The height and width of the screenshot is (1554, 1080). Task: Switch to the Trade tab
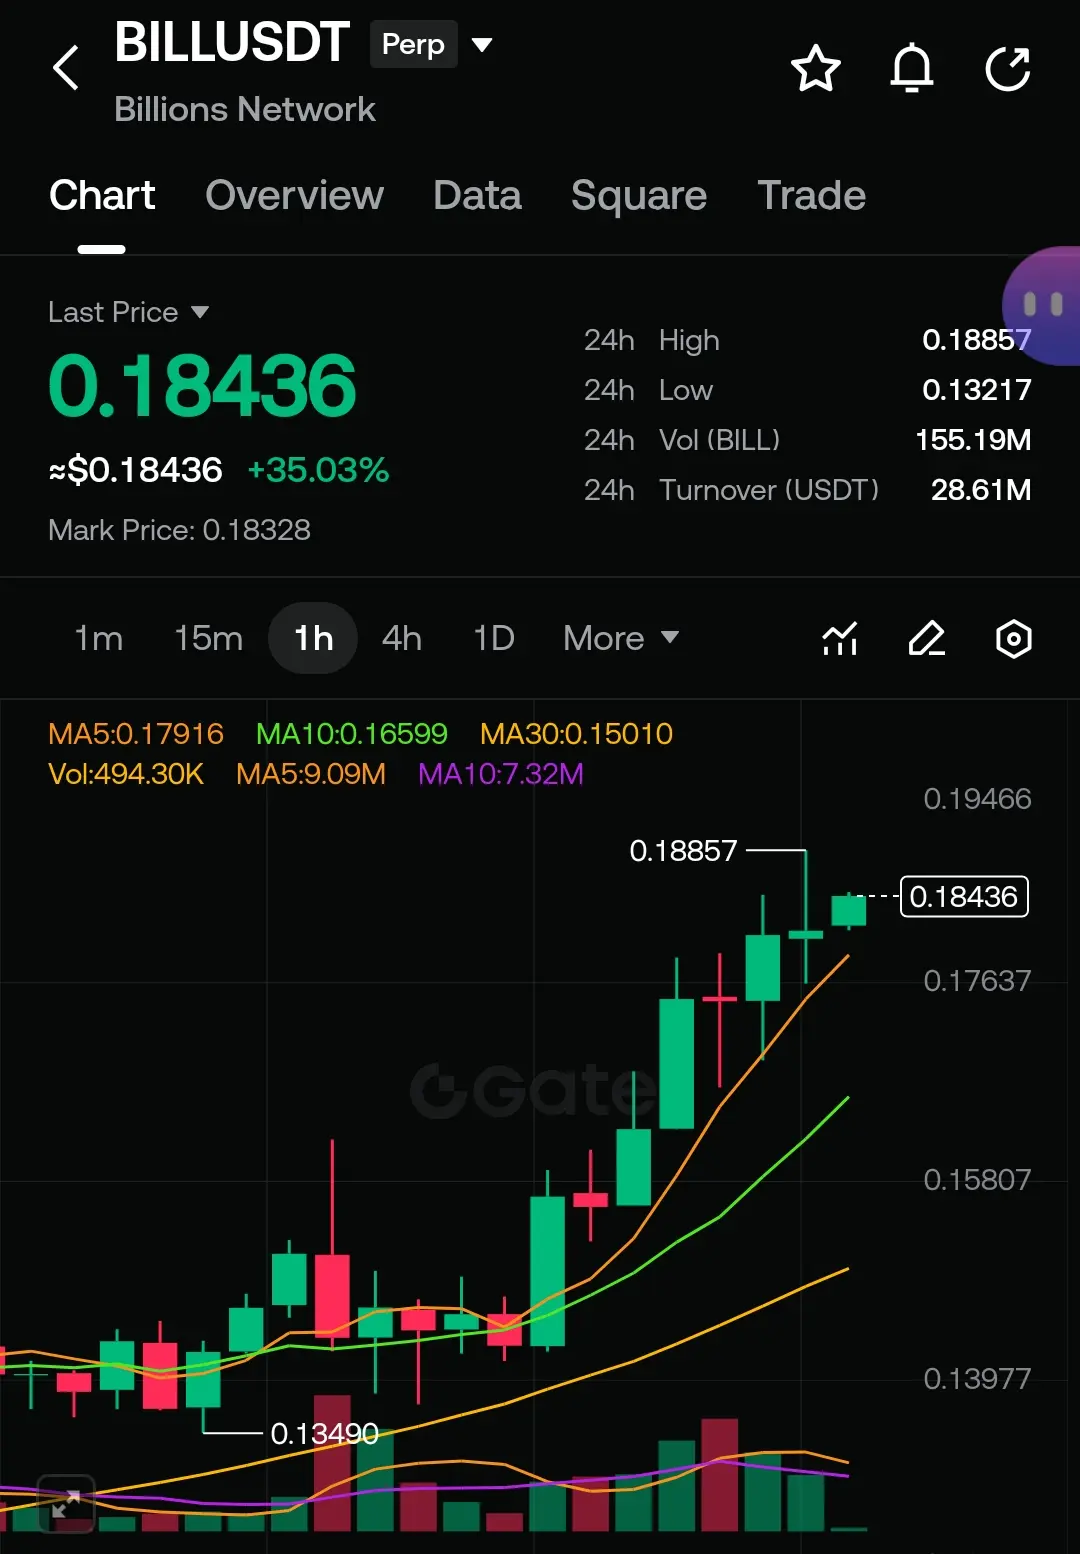coord(811,196)
